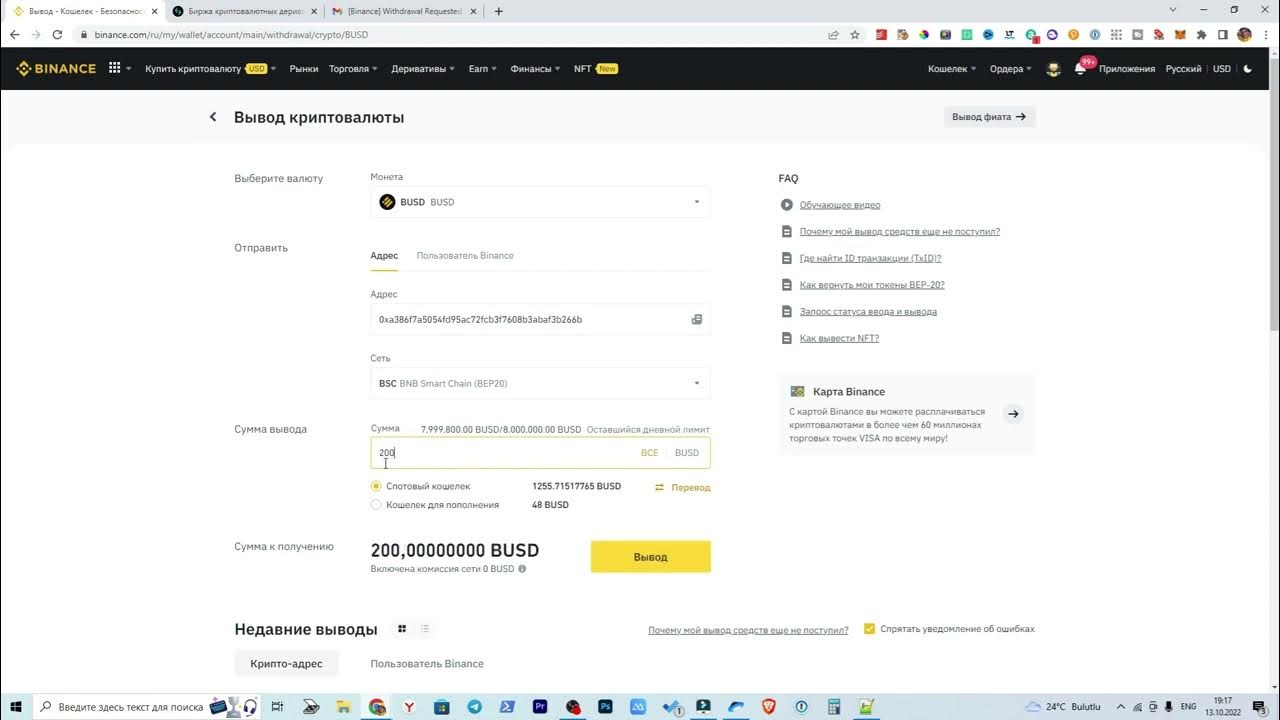Select Спотовый кошелек radio option

click(x=376, y=487)
